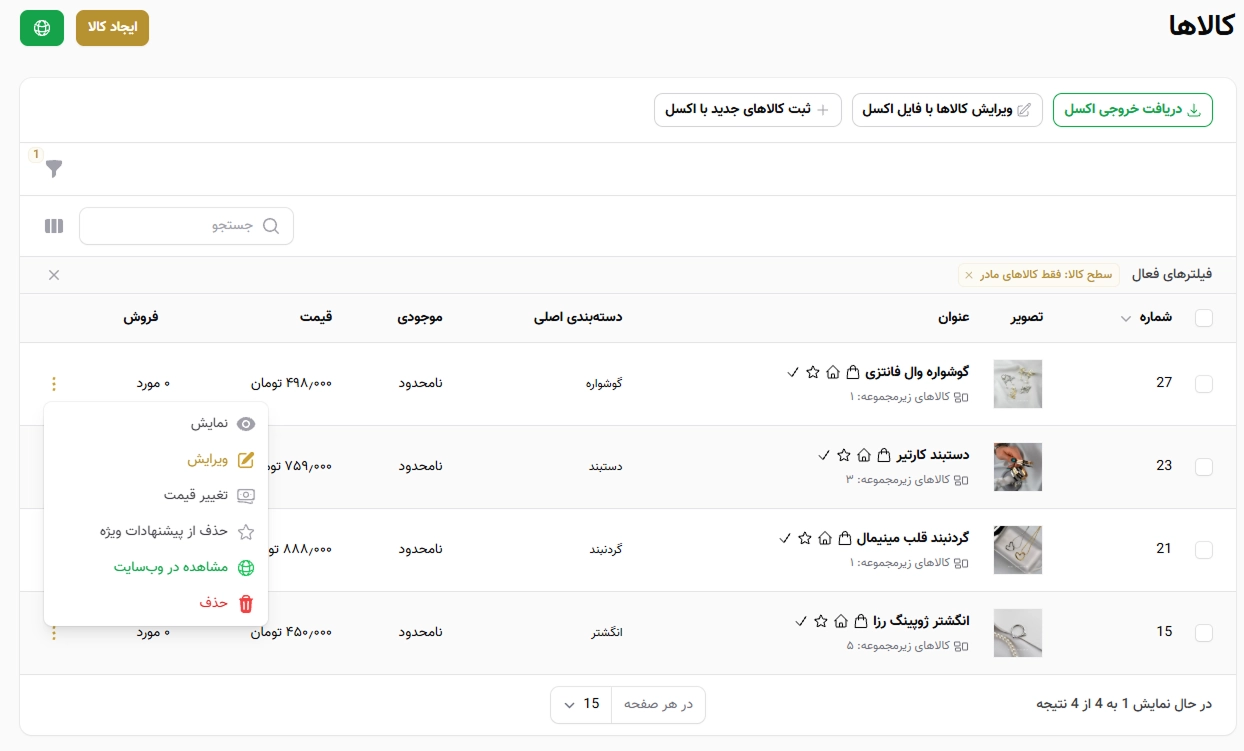Open the 15 per-page dropdown
This screenshot has height=751, width=1244.
581,704
